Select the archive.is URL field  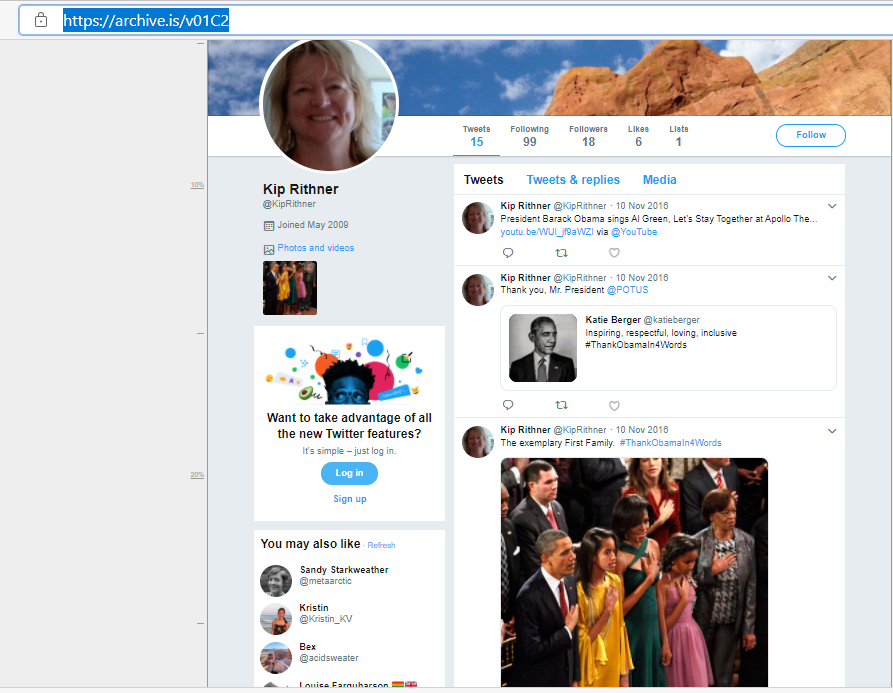pyautogui.click(x=456, y=20)
